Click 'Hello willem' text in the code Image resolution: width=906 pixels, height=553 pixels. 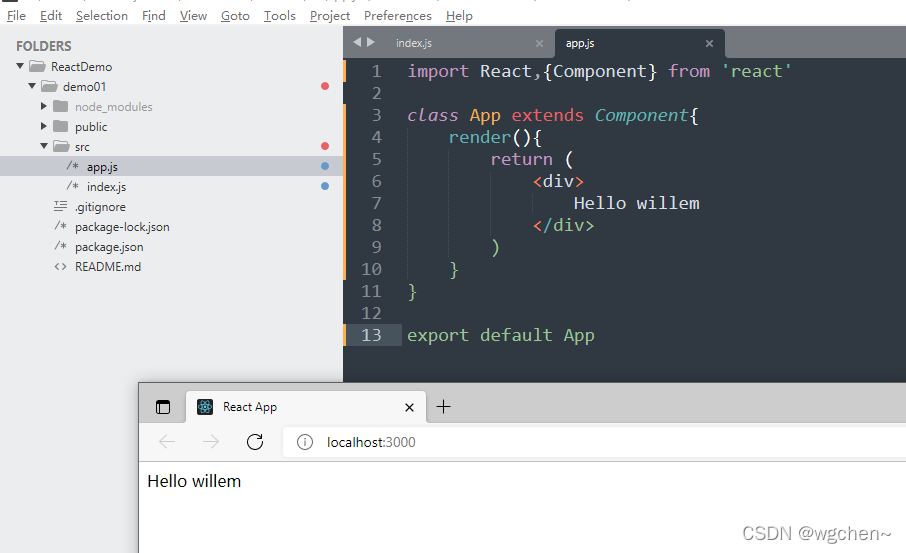pos(636,203)
